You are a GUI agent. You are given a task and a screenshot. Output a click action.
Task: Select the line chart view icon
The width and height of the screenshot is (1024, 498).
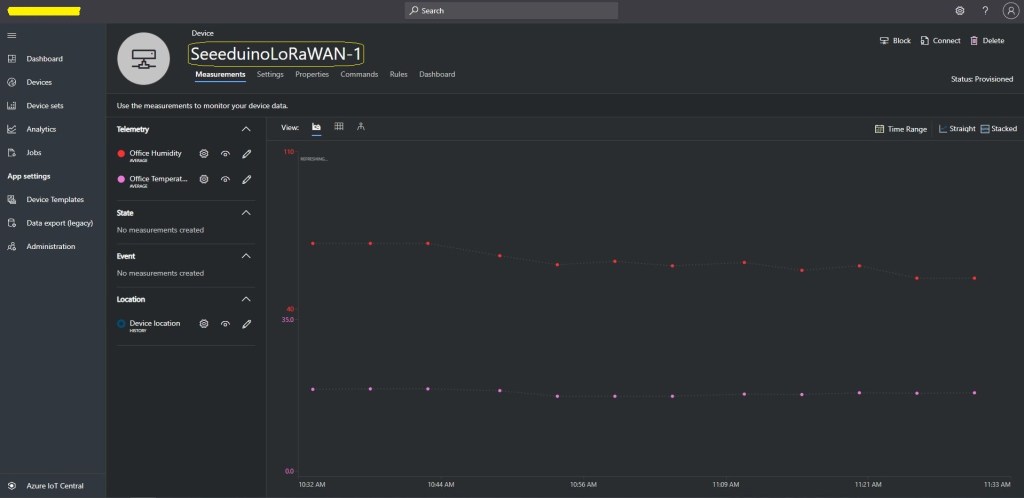(316, 127)
